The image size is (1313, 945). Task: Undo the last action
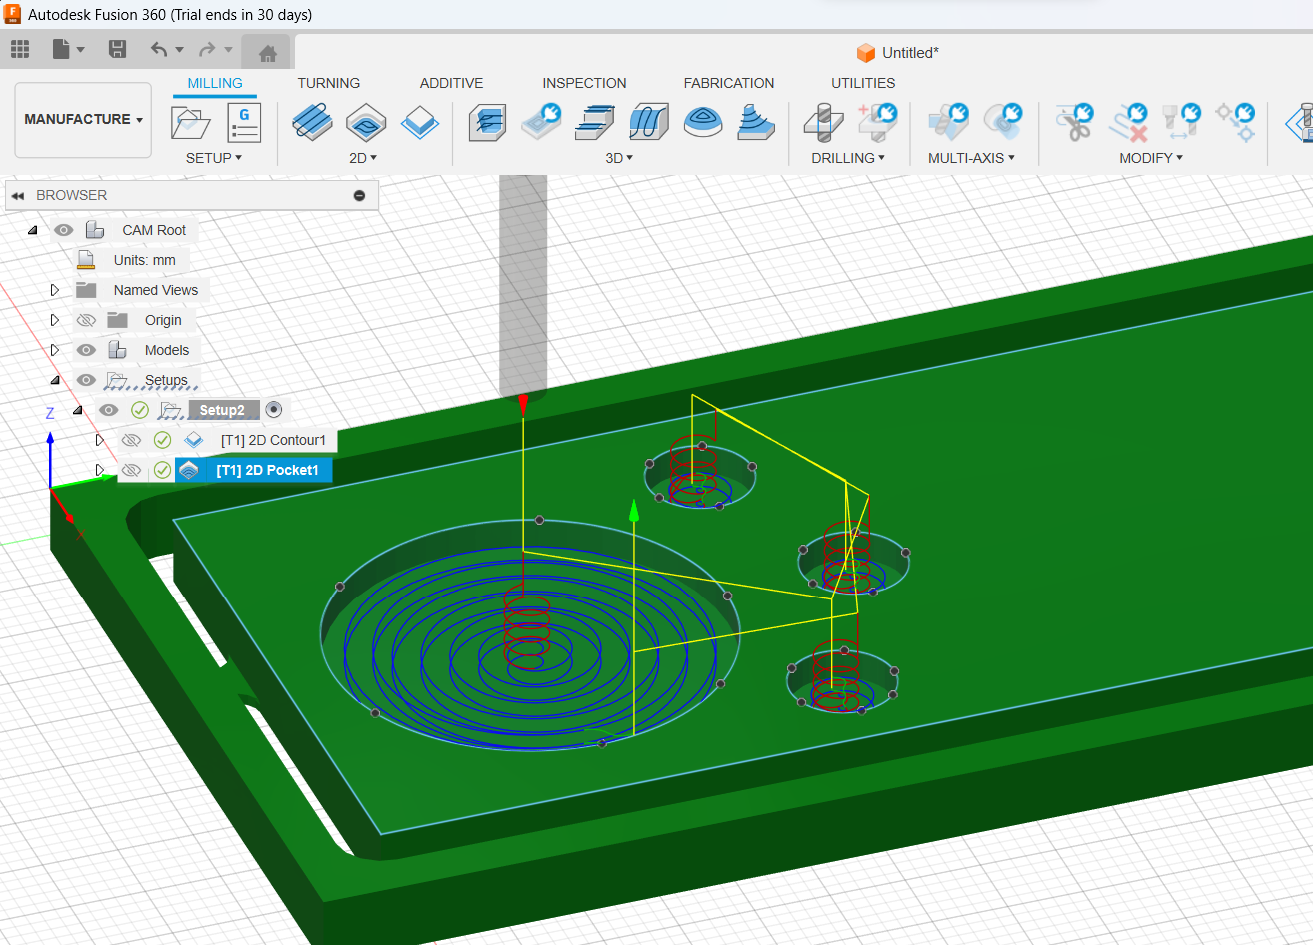[159, 49]
